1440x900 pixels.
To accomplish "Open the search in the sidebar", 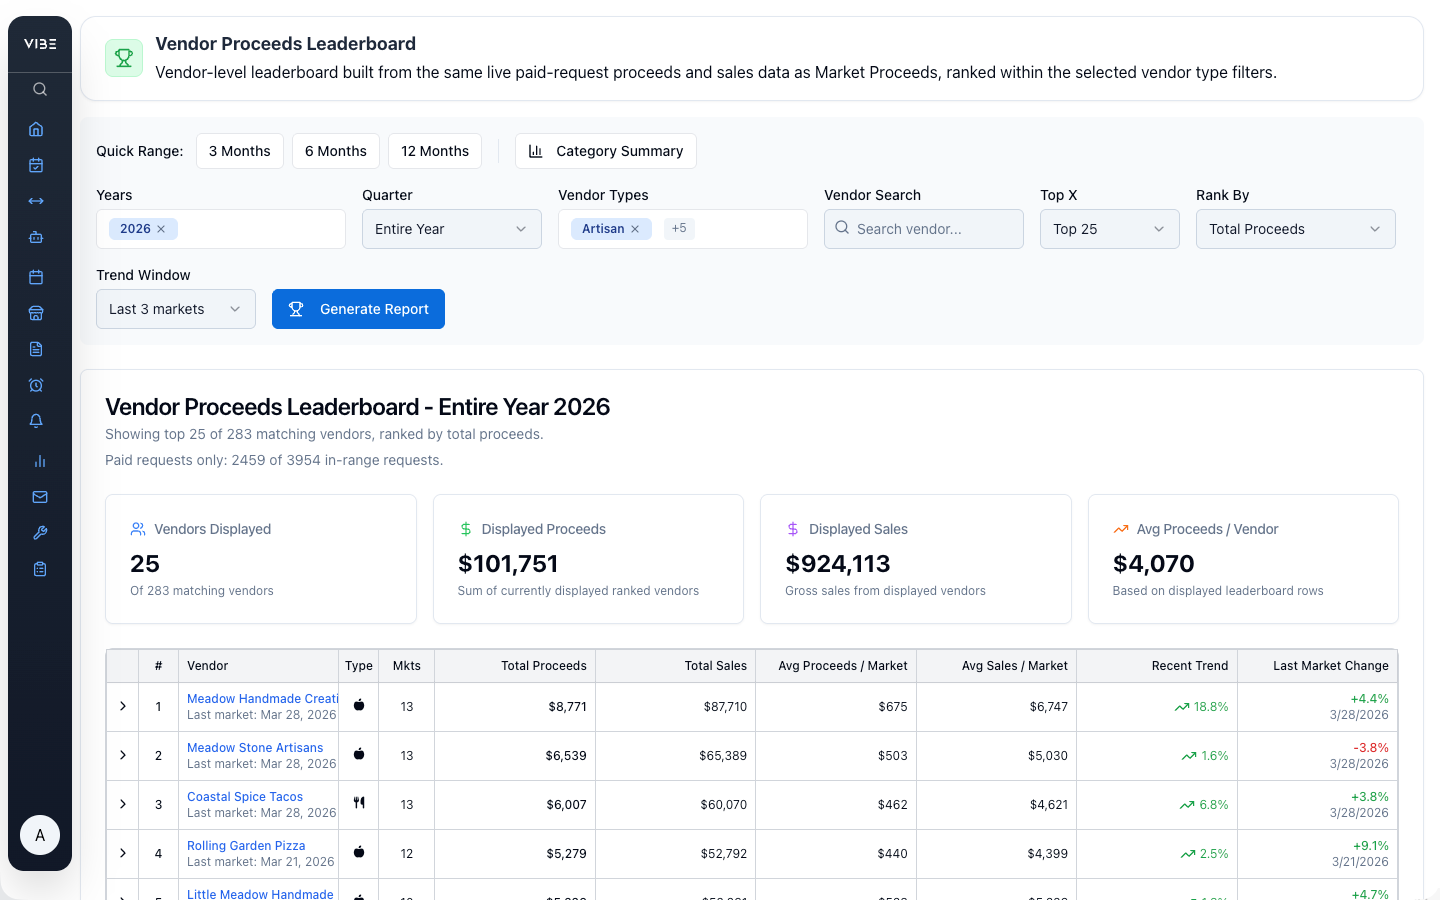I will tap(38, 88).
